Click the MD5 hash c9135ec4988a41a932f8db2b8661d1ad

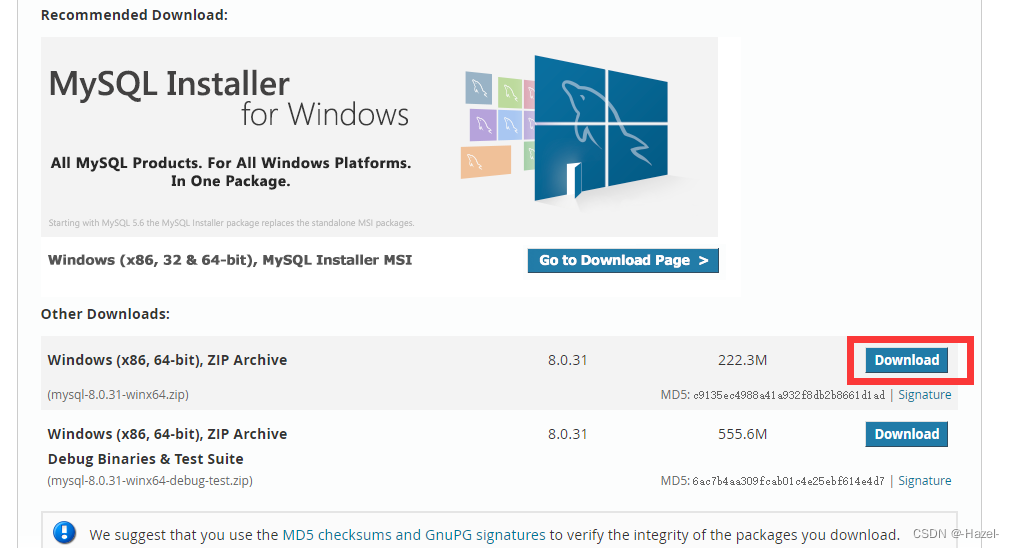(x=788, y=395)
